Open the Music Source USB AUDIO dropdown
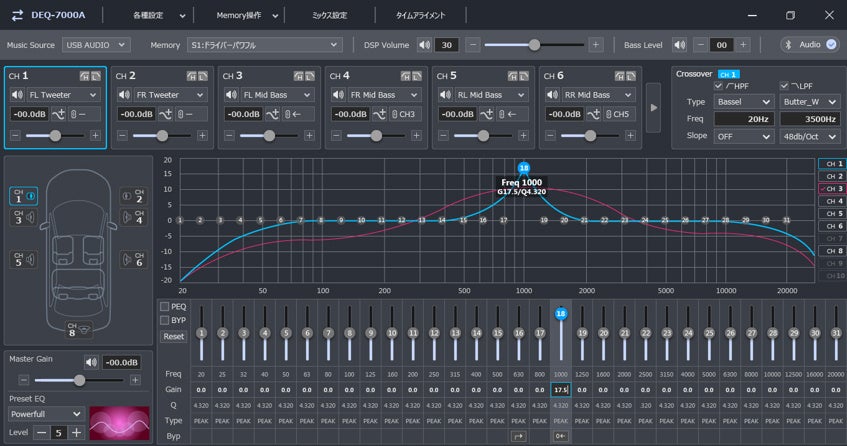The width and height of the screenshot is (847, 446). coord(95,45)
